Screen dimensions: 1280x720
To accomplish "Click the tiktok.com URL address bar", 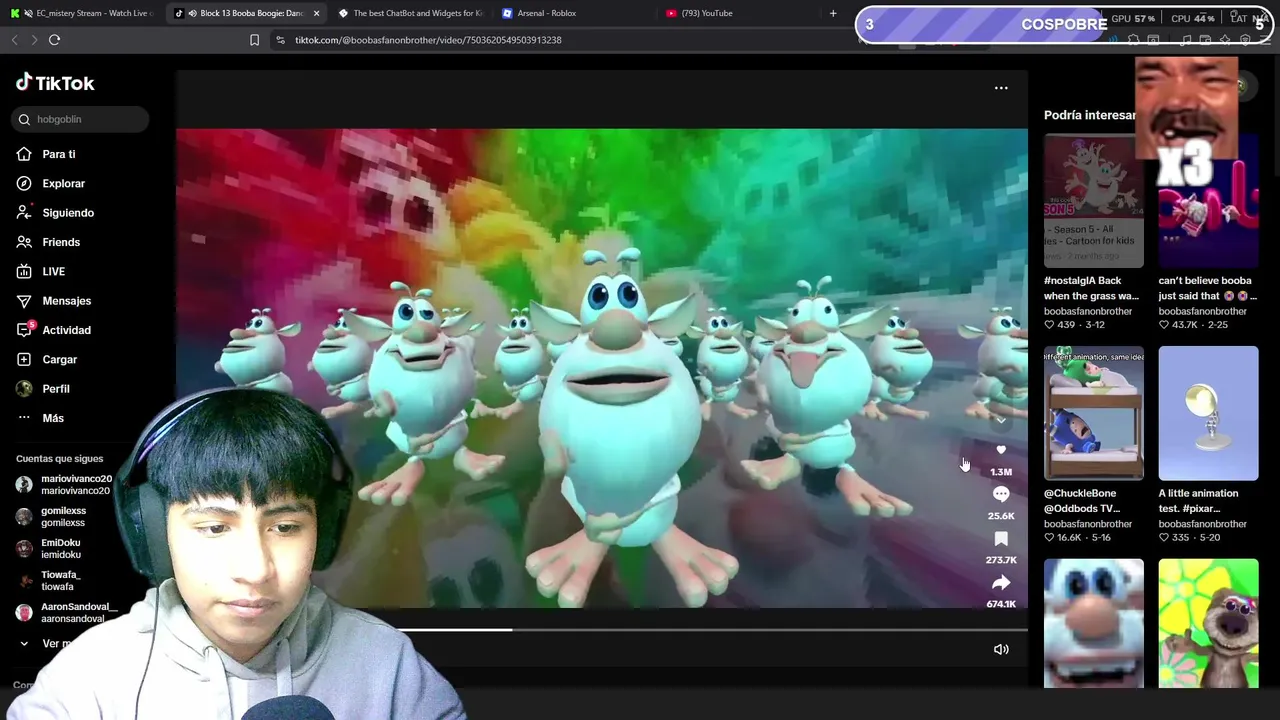I will pos(428,40).
